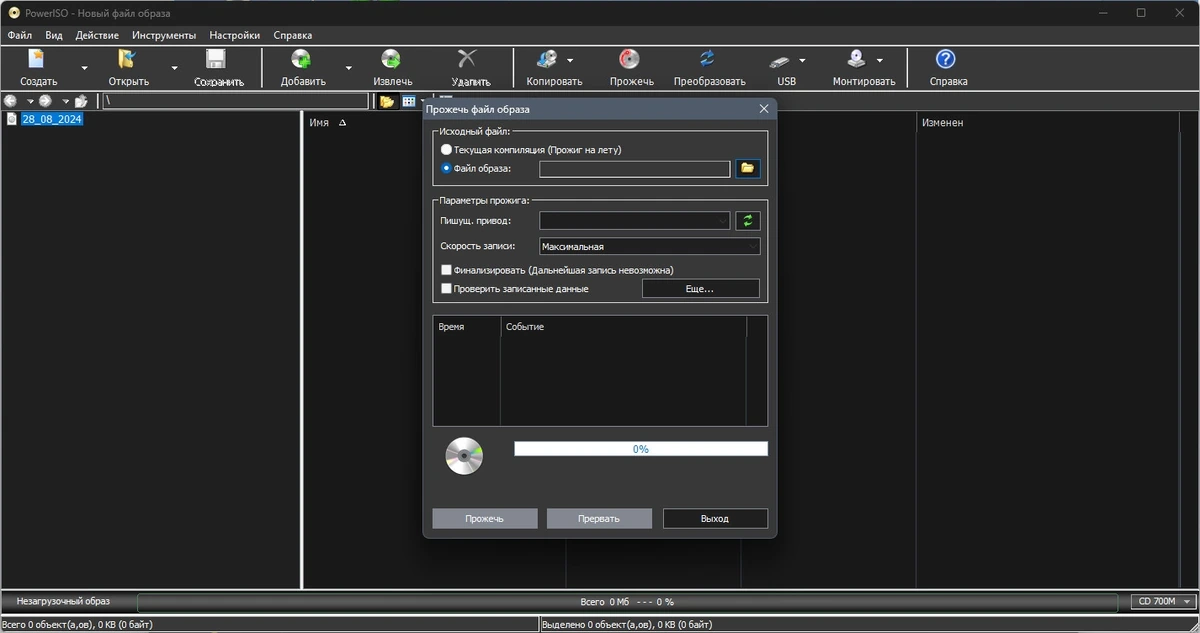Click the USB drive toolbar icon
Viewport: 1200px width, 633px height.
[781, 60]
